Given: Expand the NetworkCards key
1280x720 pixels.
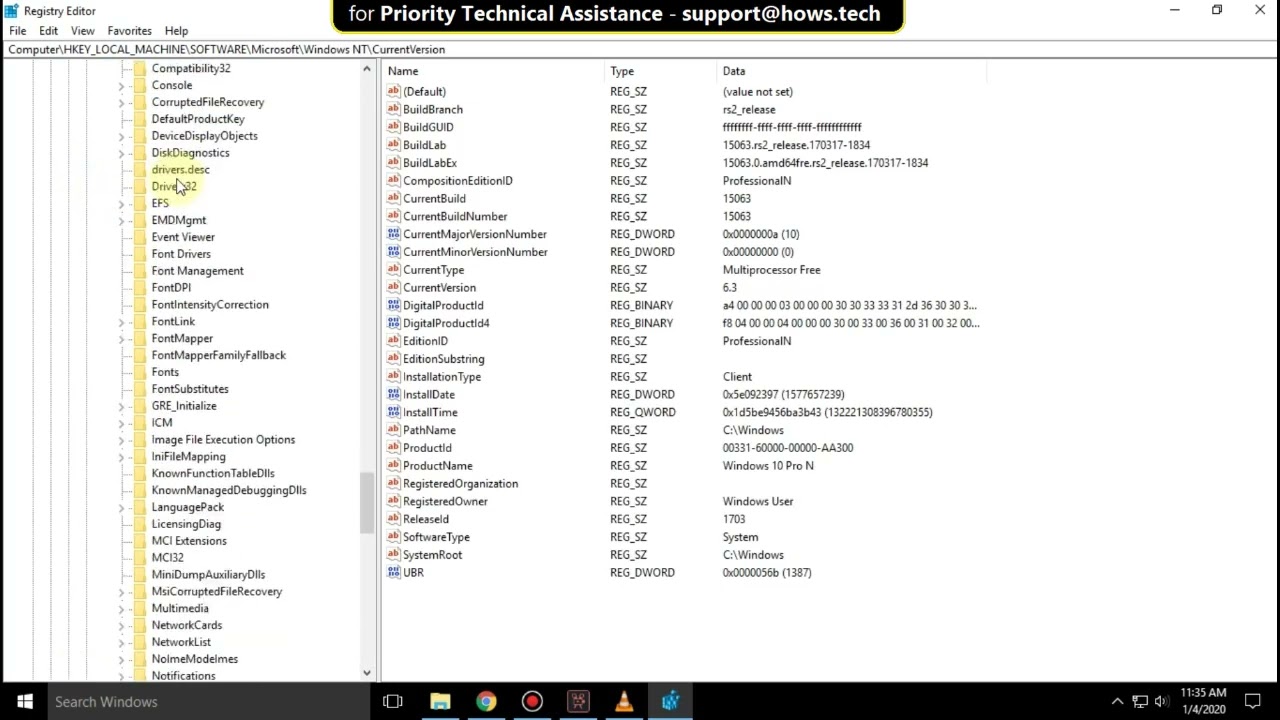Looking at the screenshot, I should click(x=122, y=625).
